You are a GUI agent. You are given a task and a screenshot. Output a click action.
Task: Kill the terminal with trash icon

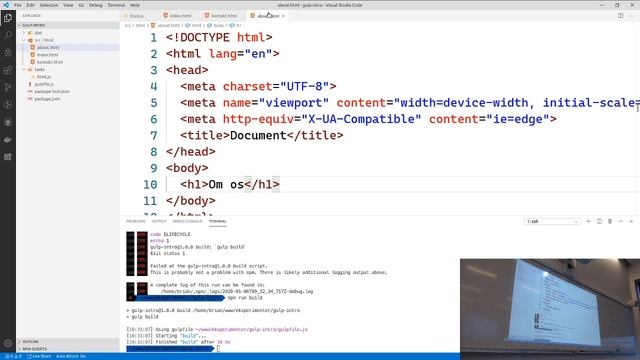coord(610,221)
